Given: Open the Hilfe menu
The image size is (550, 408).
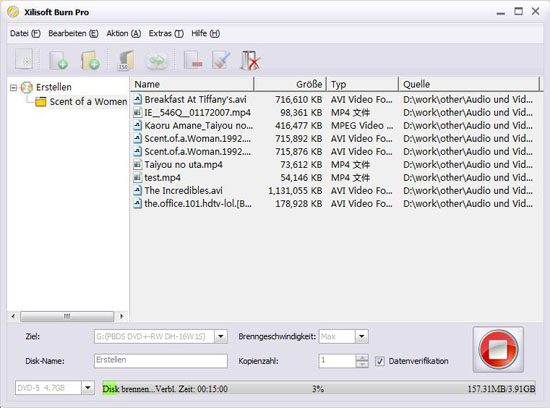Looking at the screenshot, I should pos(206,33).
